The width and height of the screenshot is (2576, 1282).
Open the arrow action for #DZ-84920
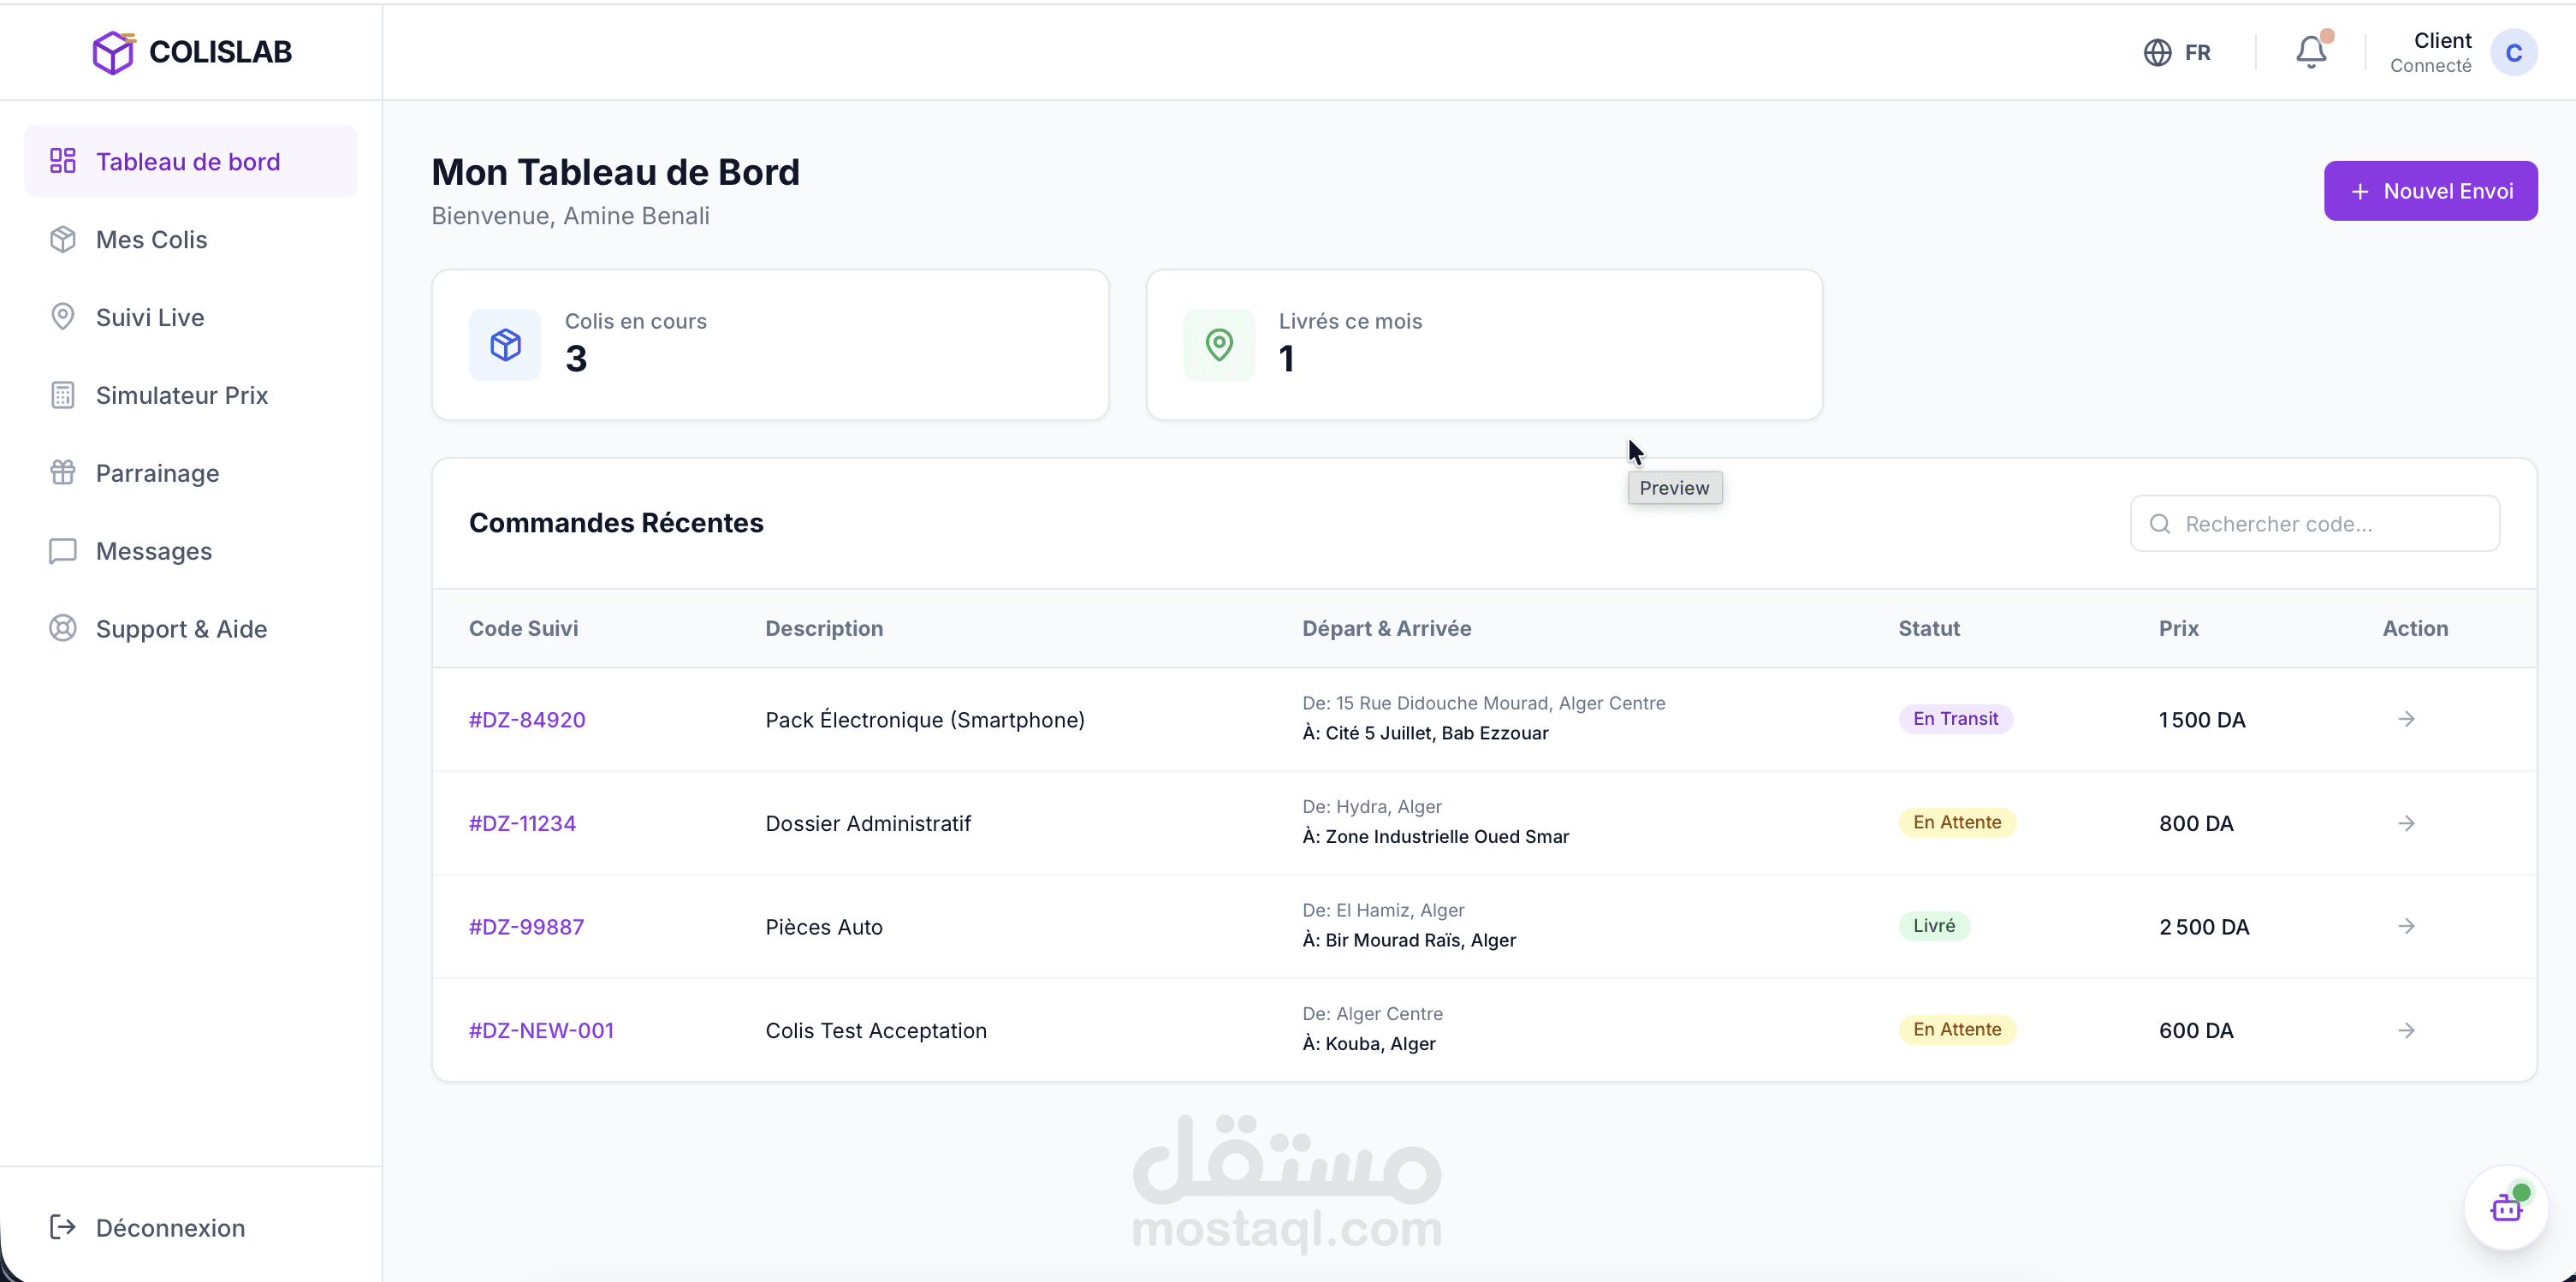point(2406,720)
